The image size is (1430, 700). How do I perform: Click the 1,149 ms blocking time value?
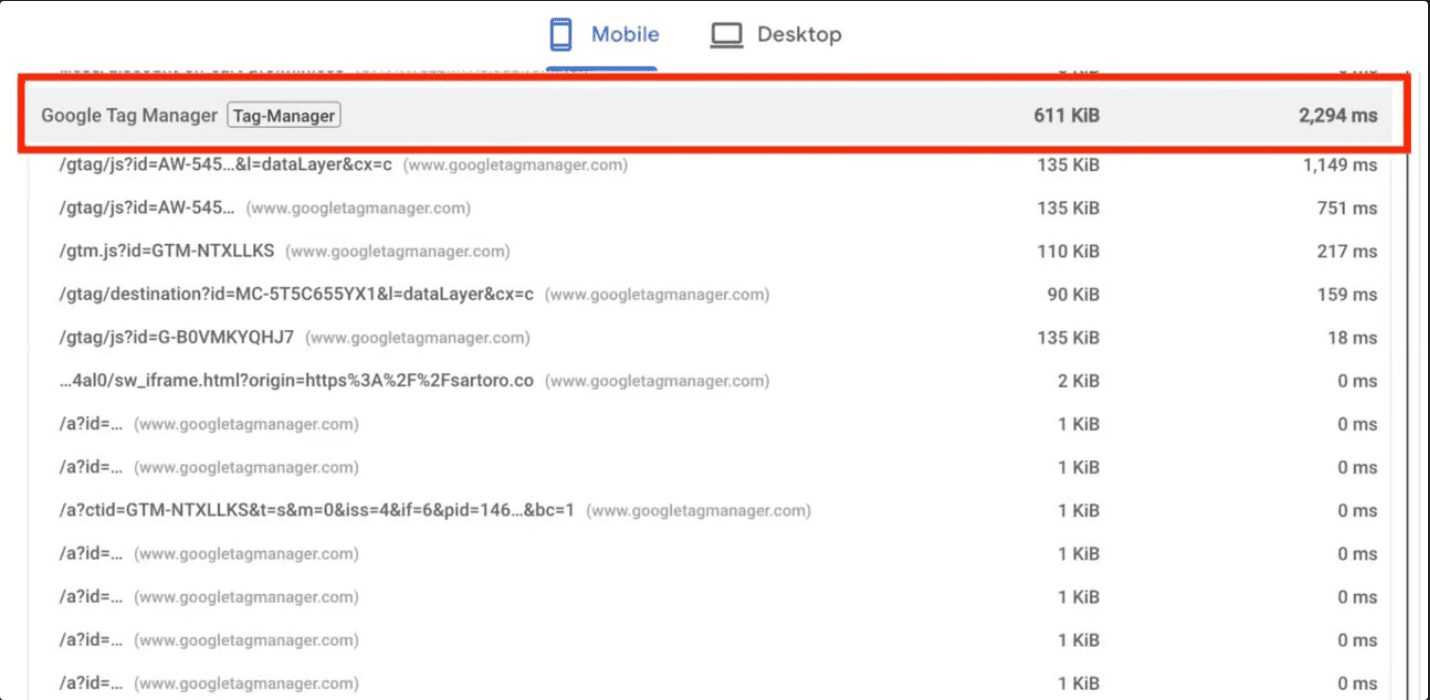[1339, 165]
